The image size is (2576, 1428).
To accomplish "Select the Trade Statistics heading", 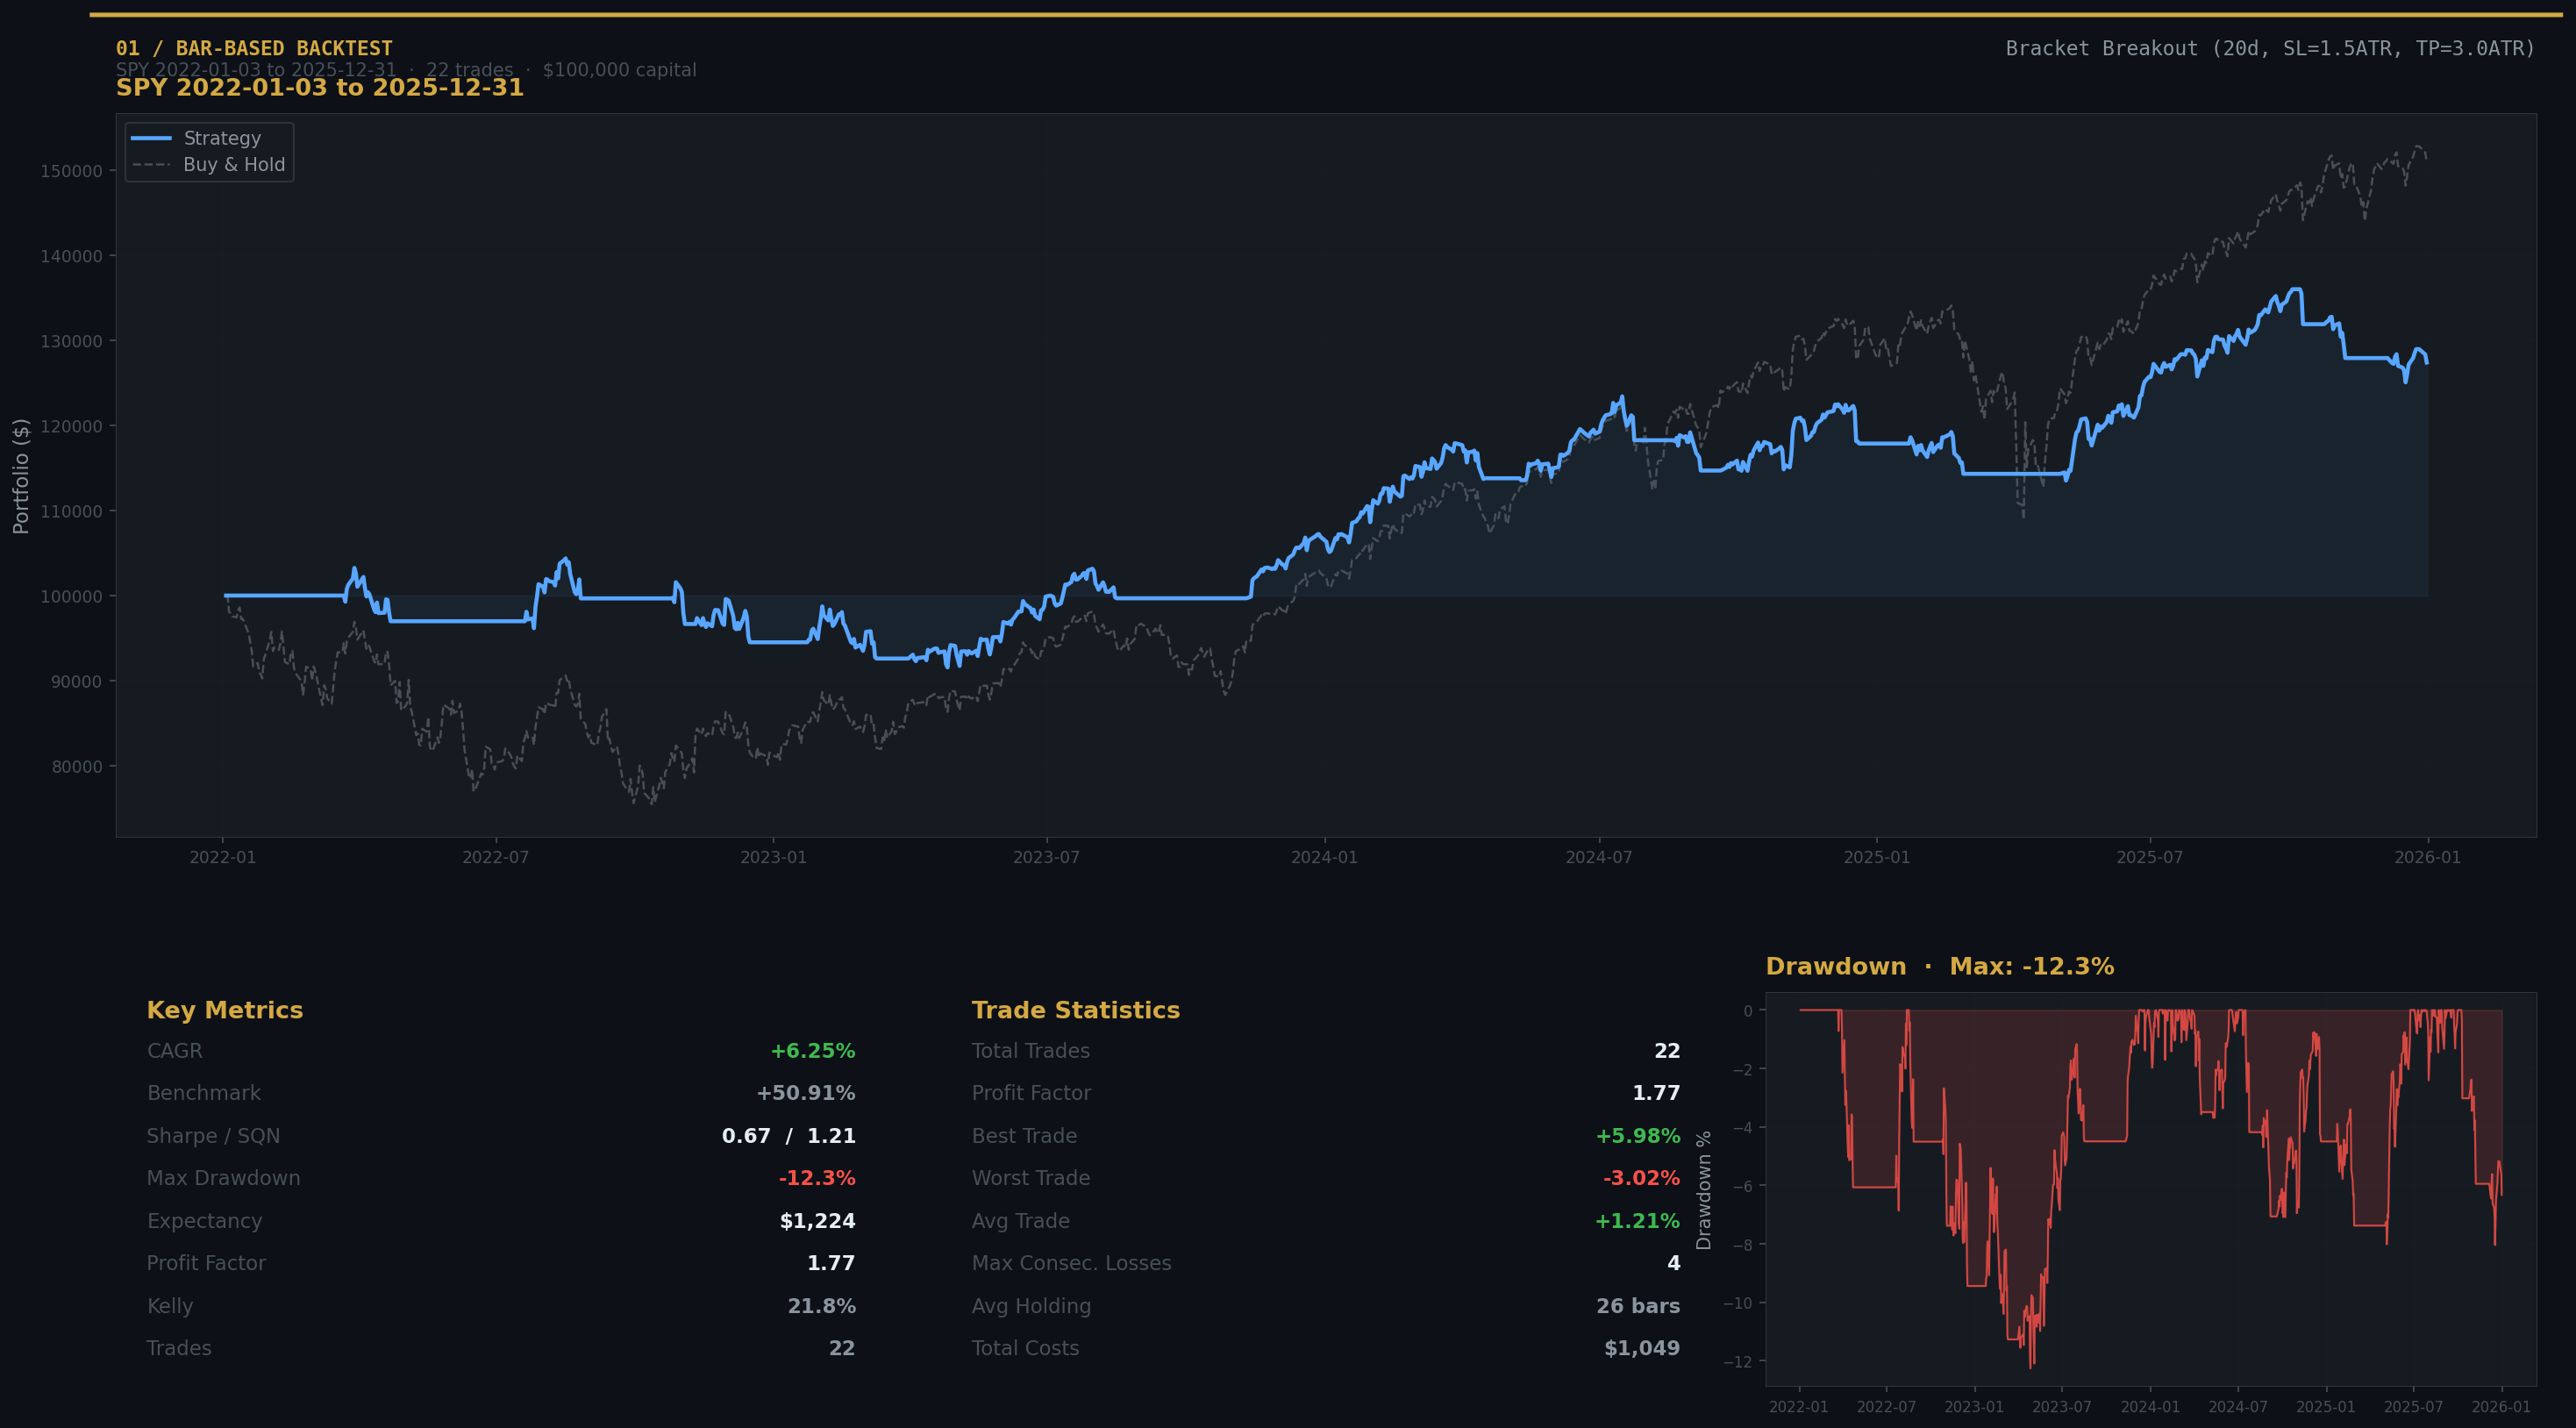I will pyautogui.click(x=1075, y=1010).
